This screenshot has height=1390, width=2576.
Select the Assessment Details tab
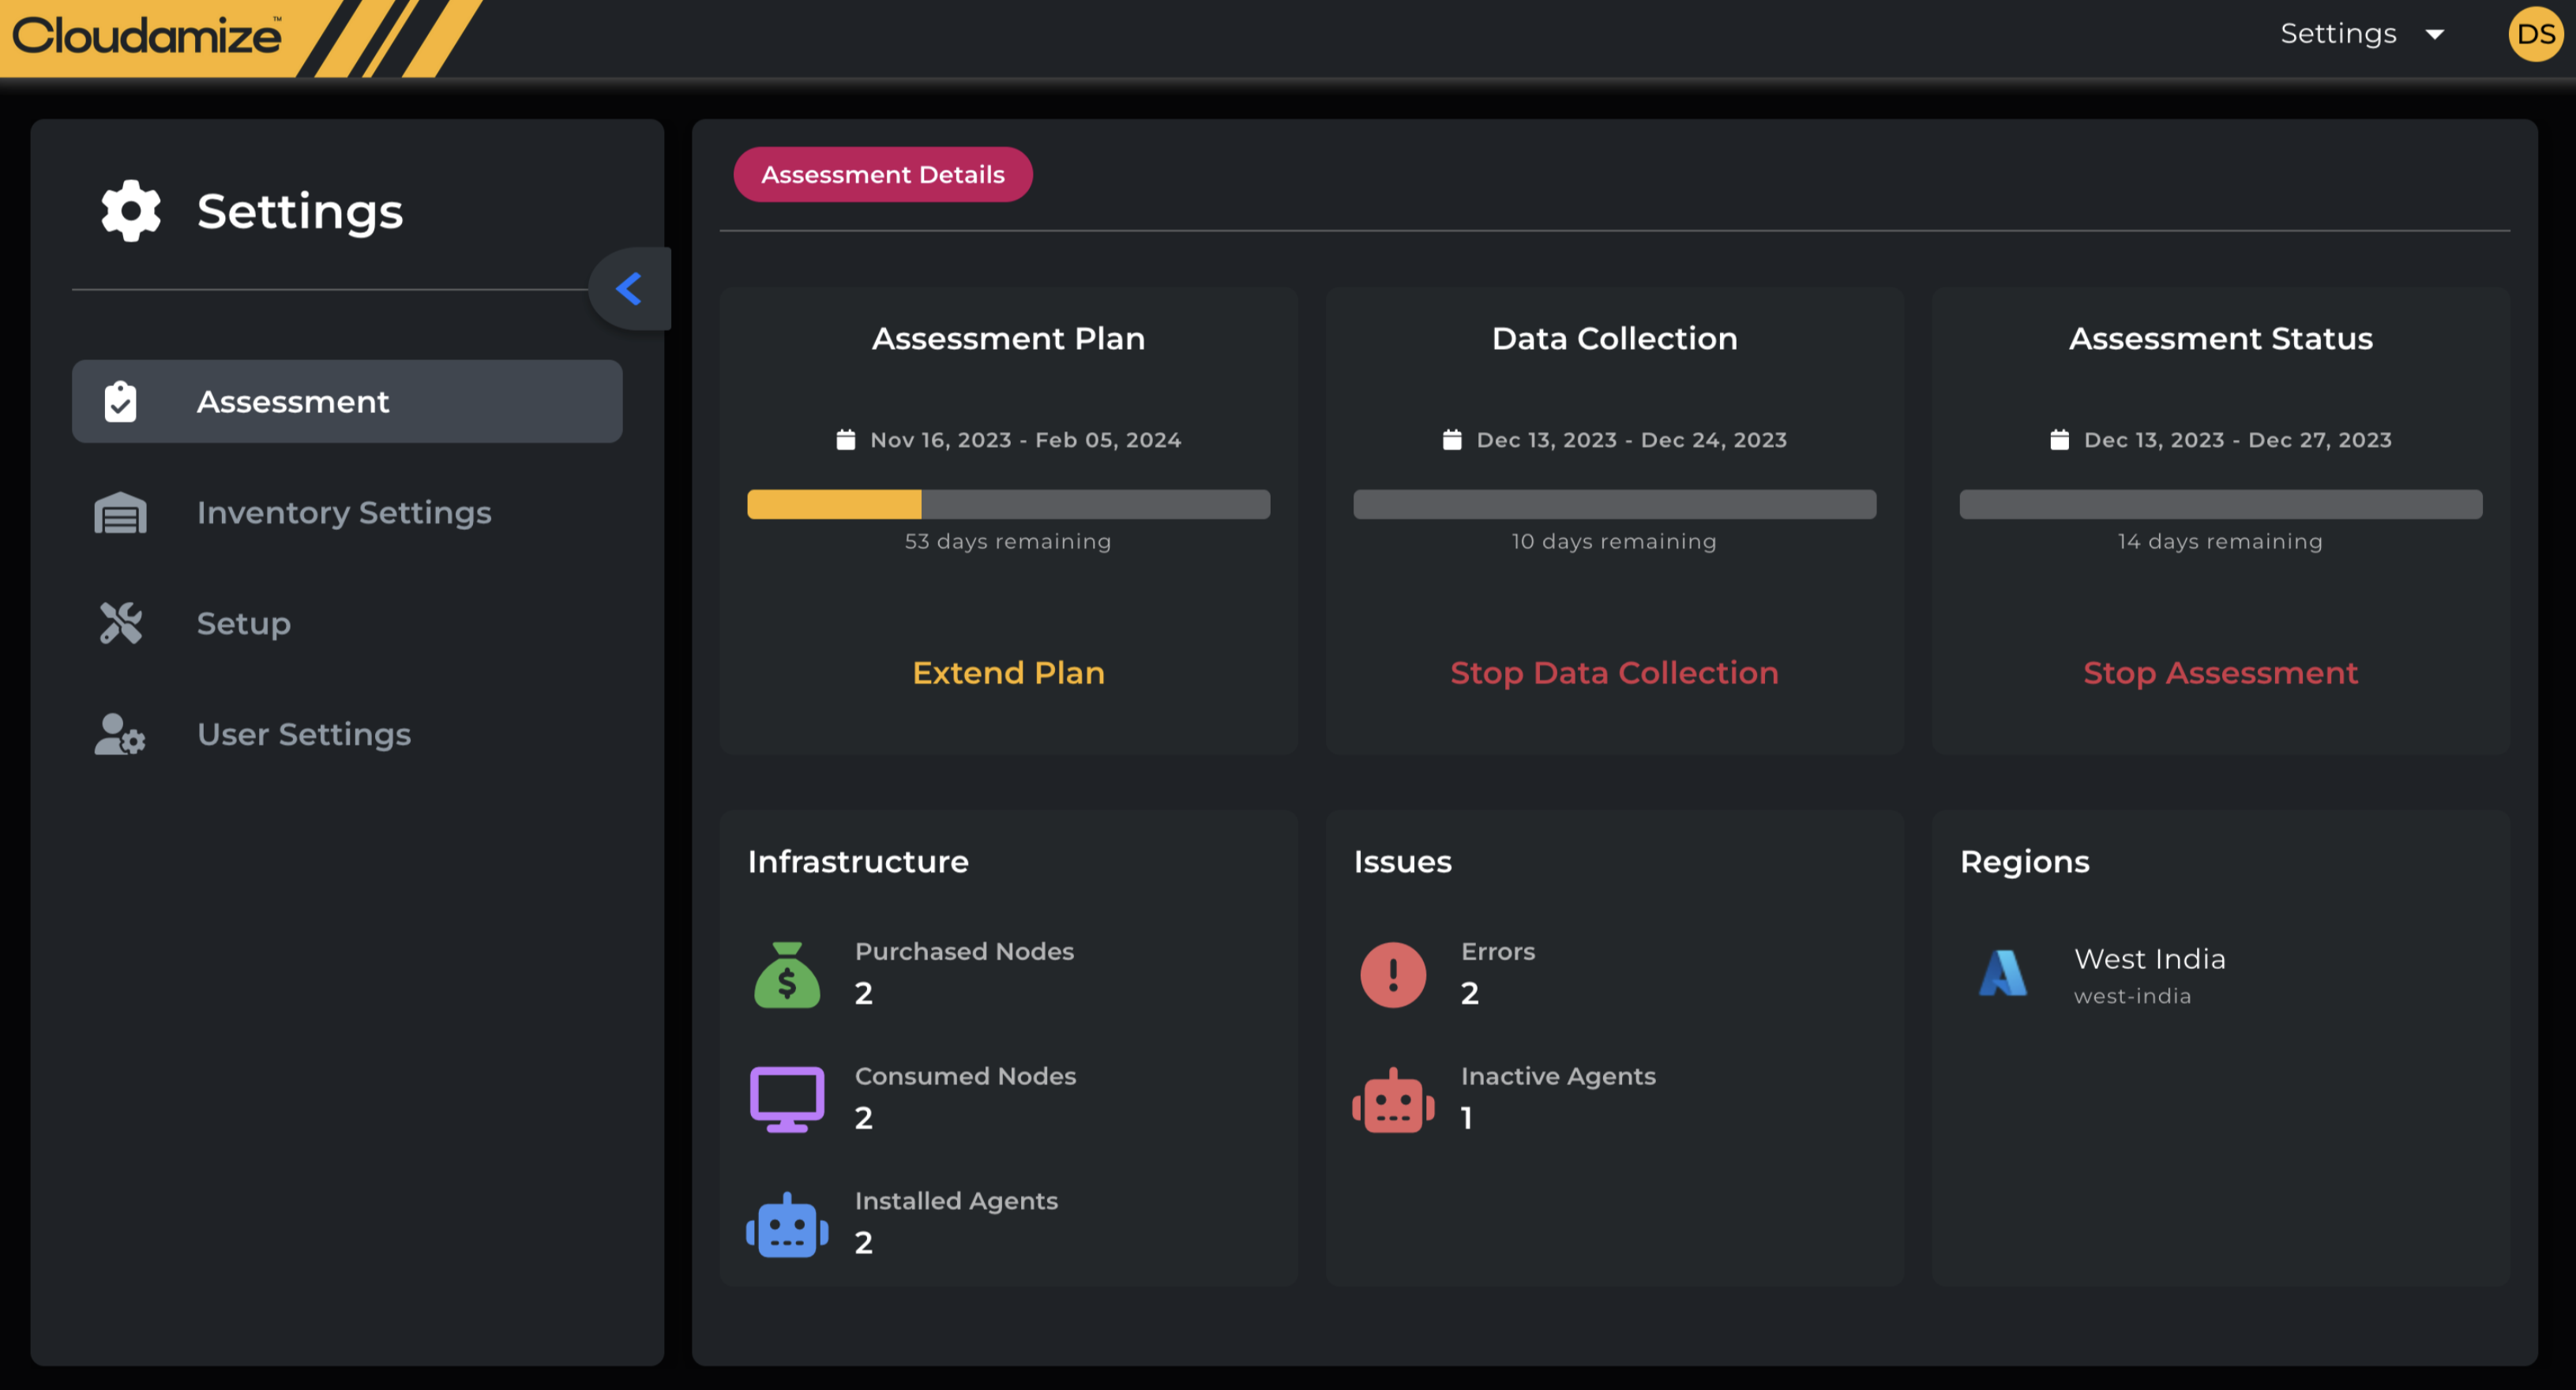click(x=883, y=174)
